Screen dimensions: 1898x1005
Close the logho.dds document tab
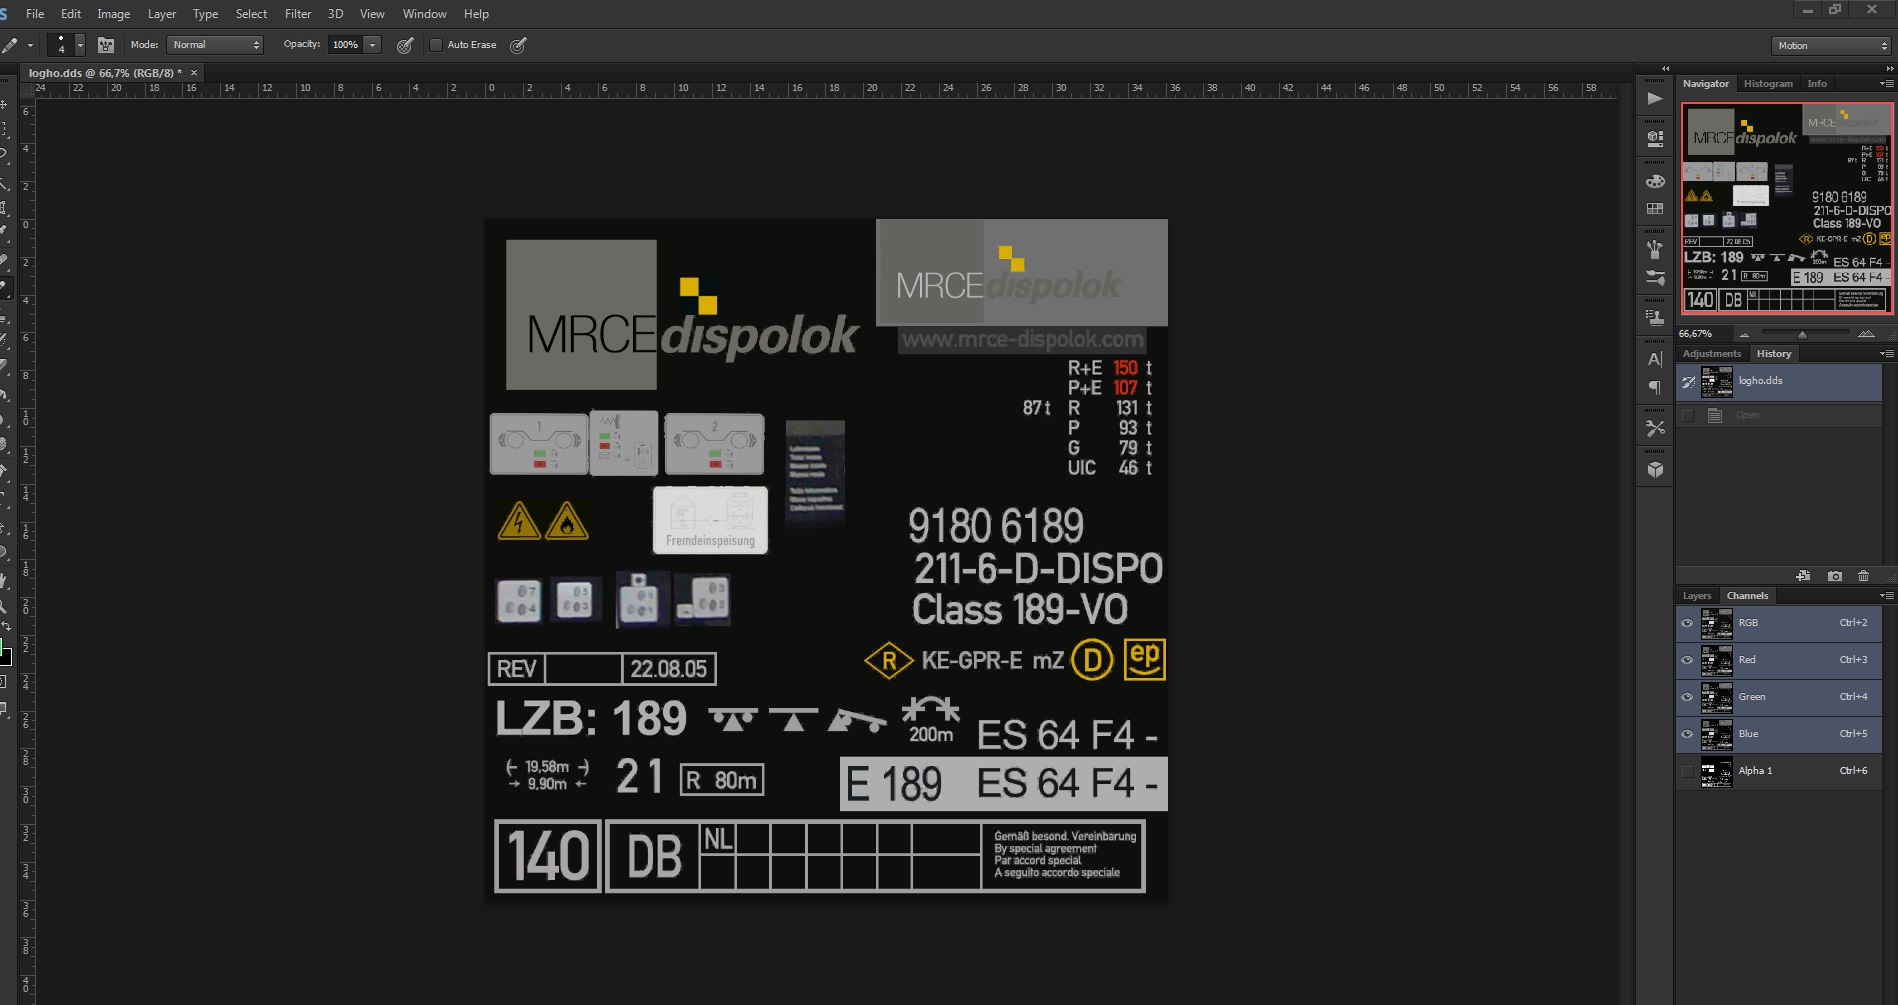[x=194, y=73]
